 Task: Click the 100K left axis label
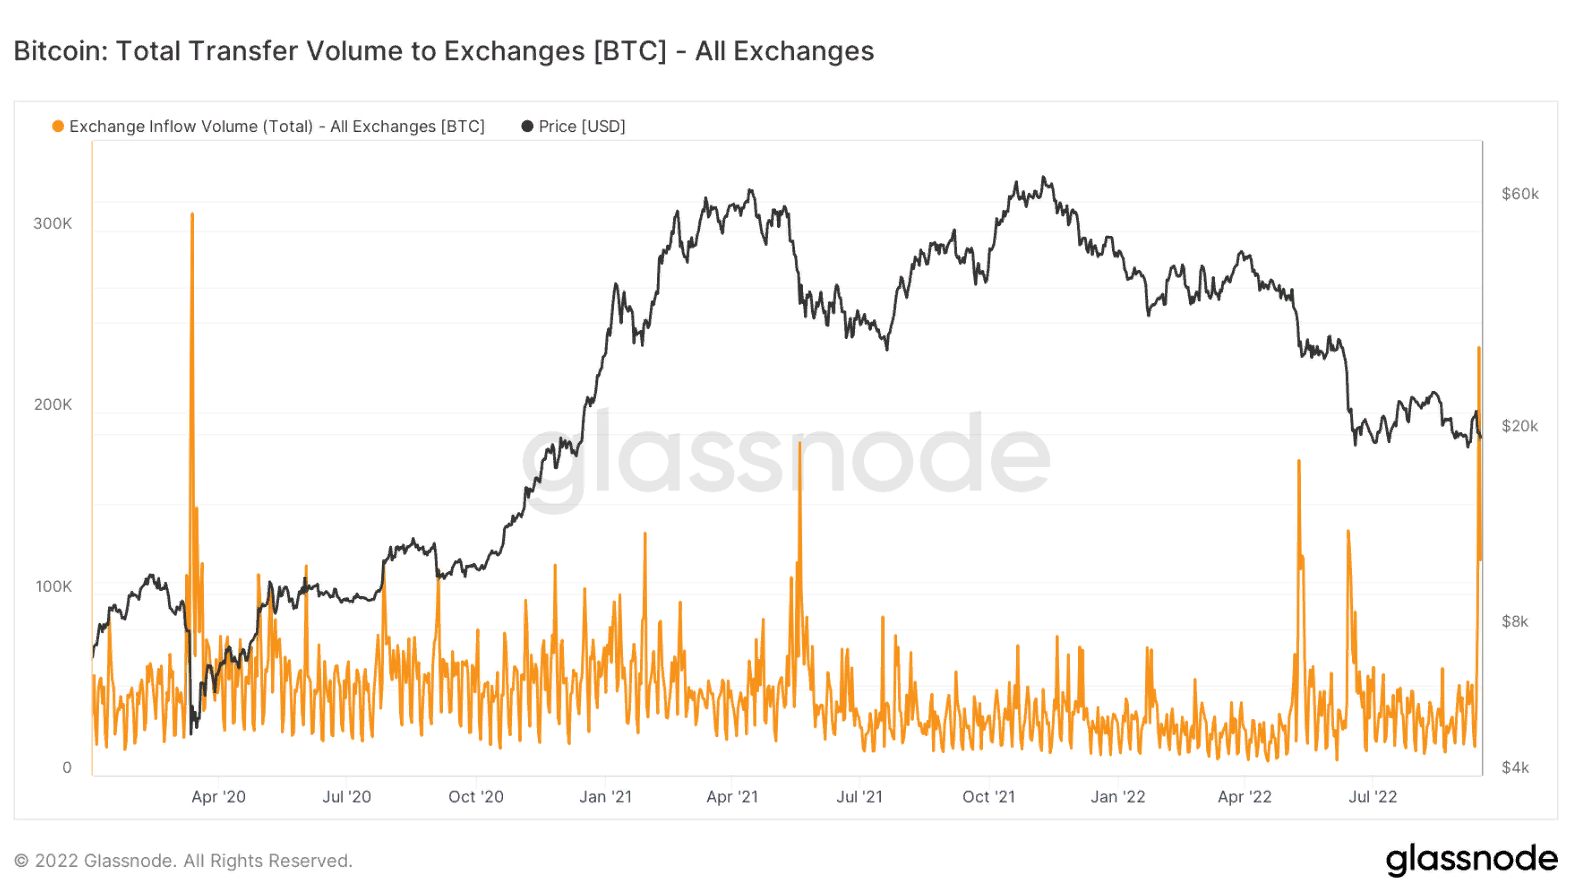53,586
